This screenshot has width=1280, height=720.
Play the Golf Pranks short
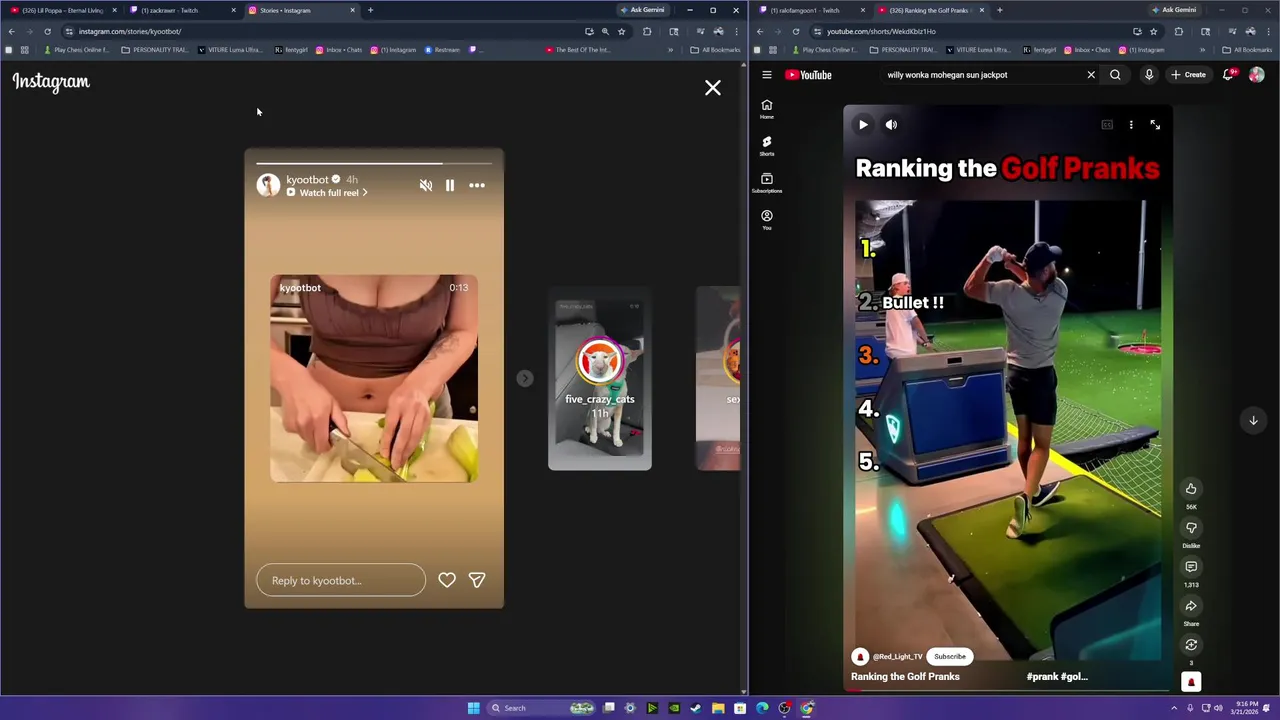863,125
